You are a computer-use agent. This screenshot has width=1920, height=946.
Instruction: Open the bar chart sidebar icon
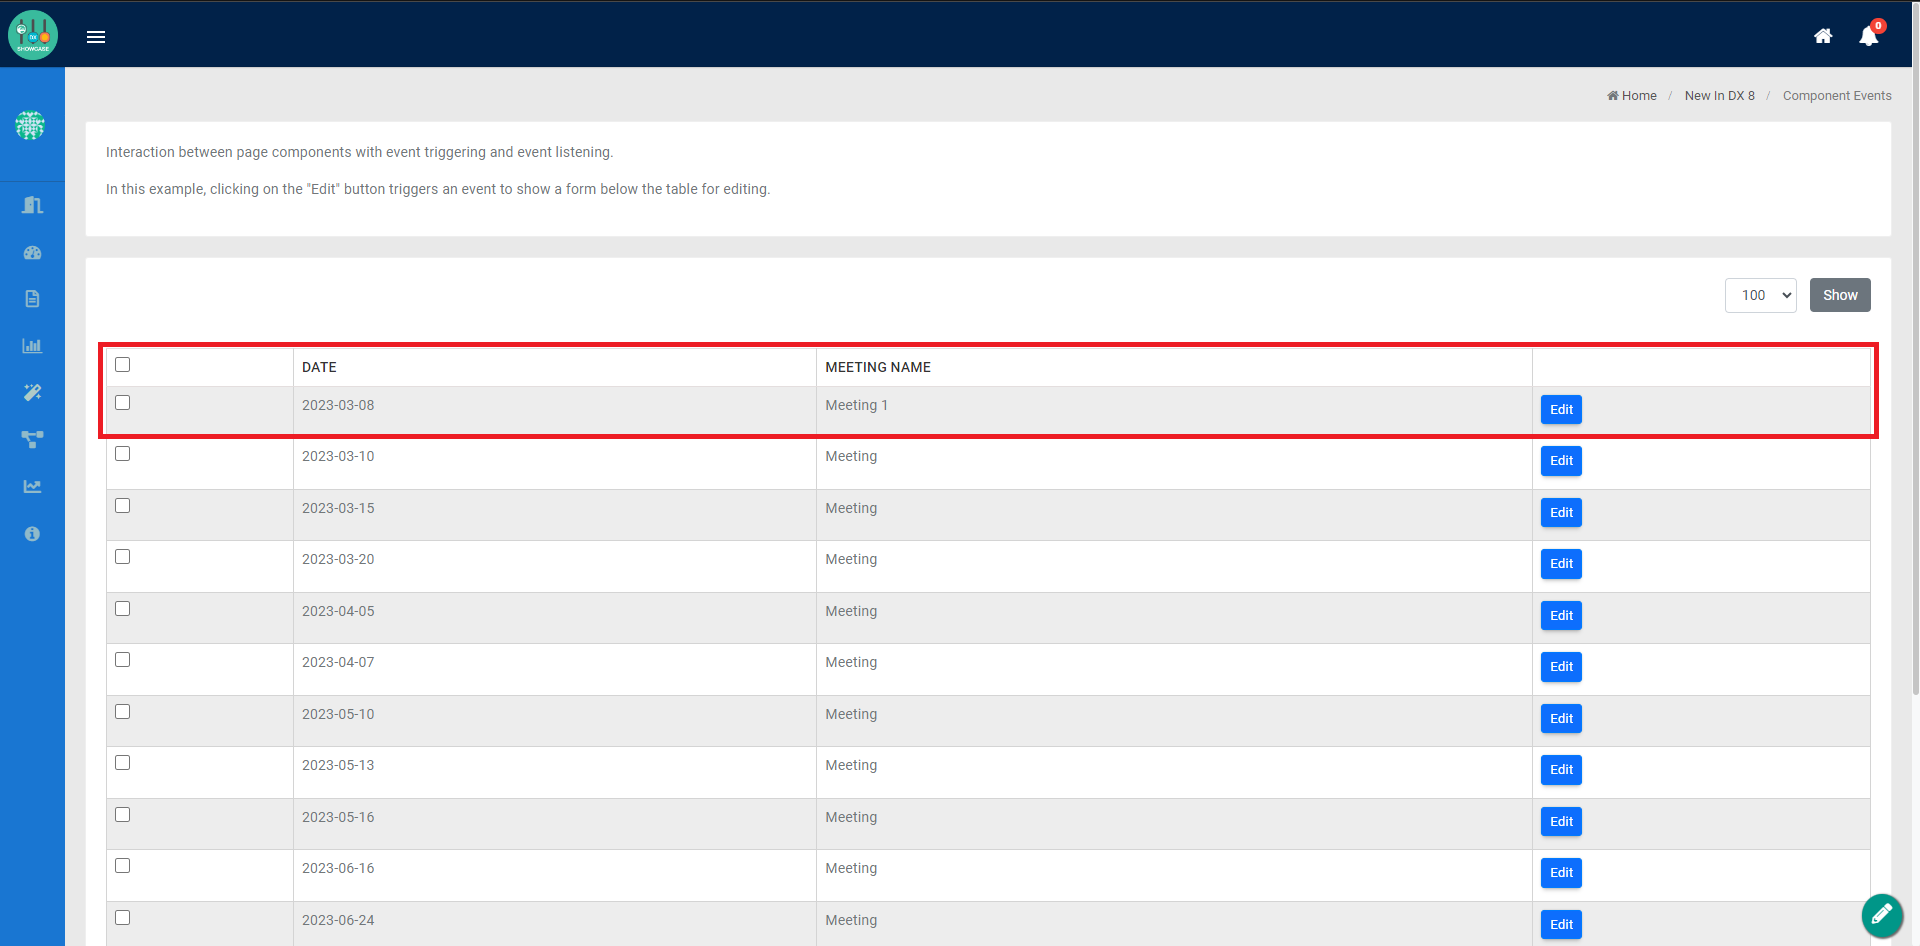32,346
